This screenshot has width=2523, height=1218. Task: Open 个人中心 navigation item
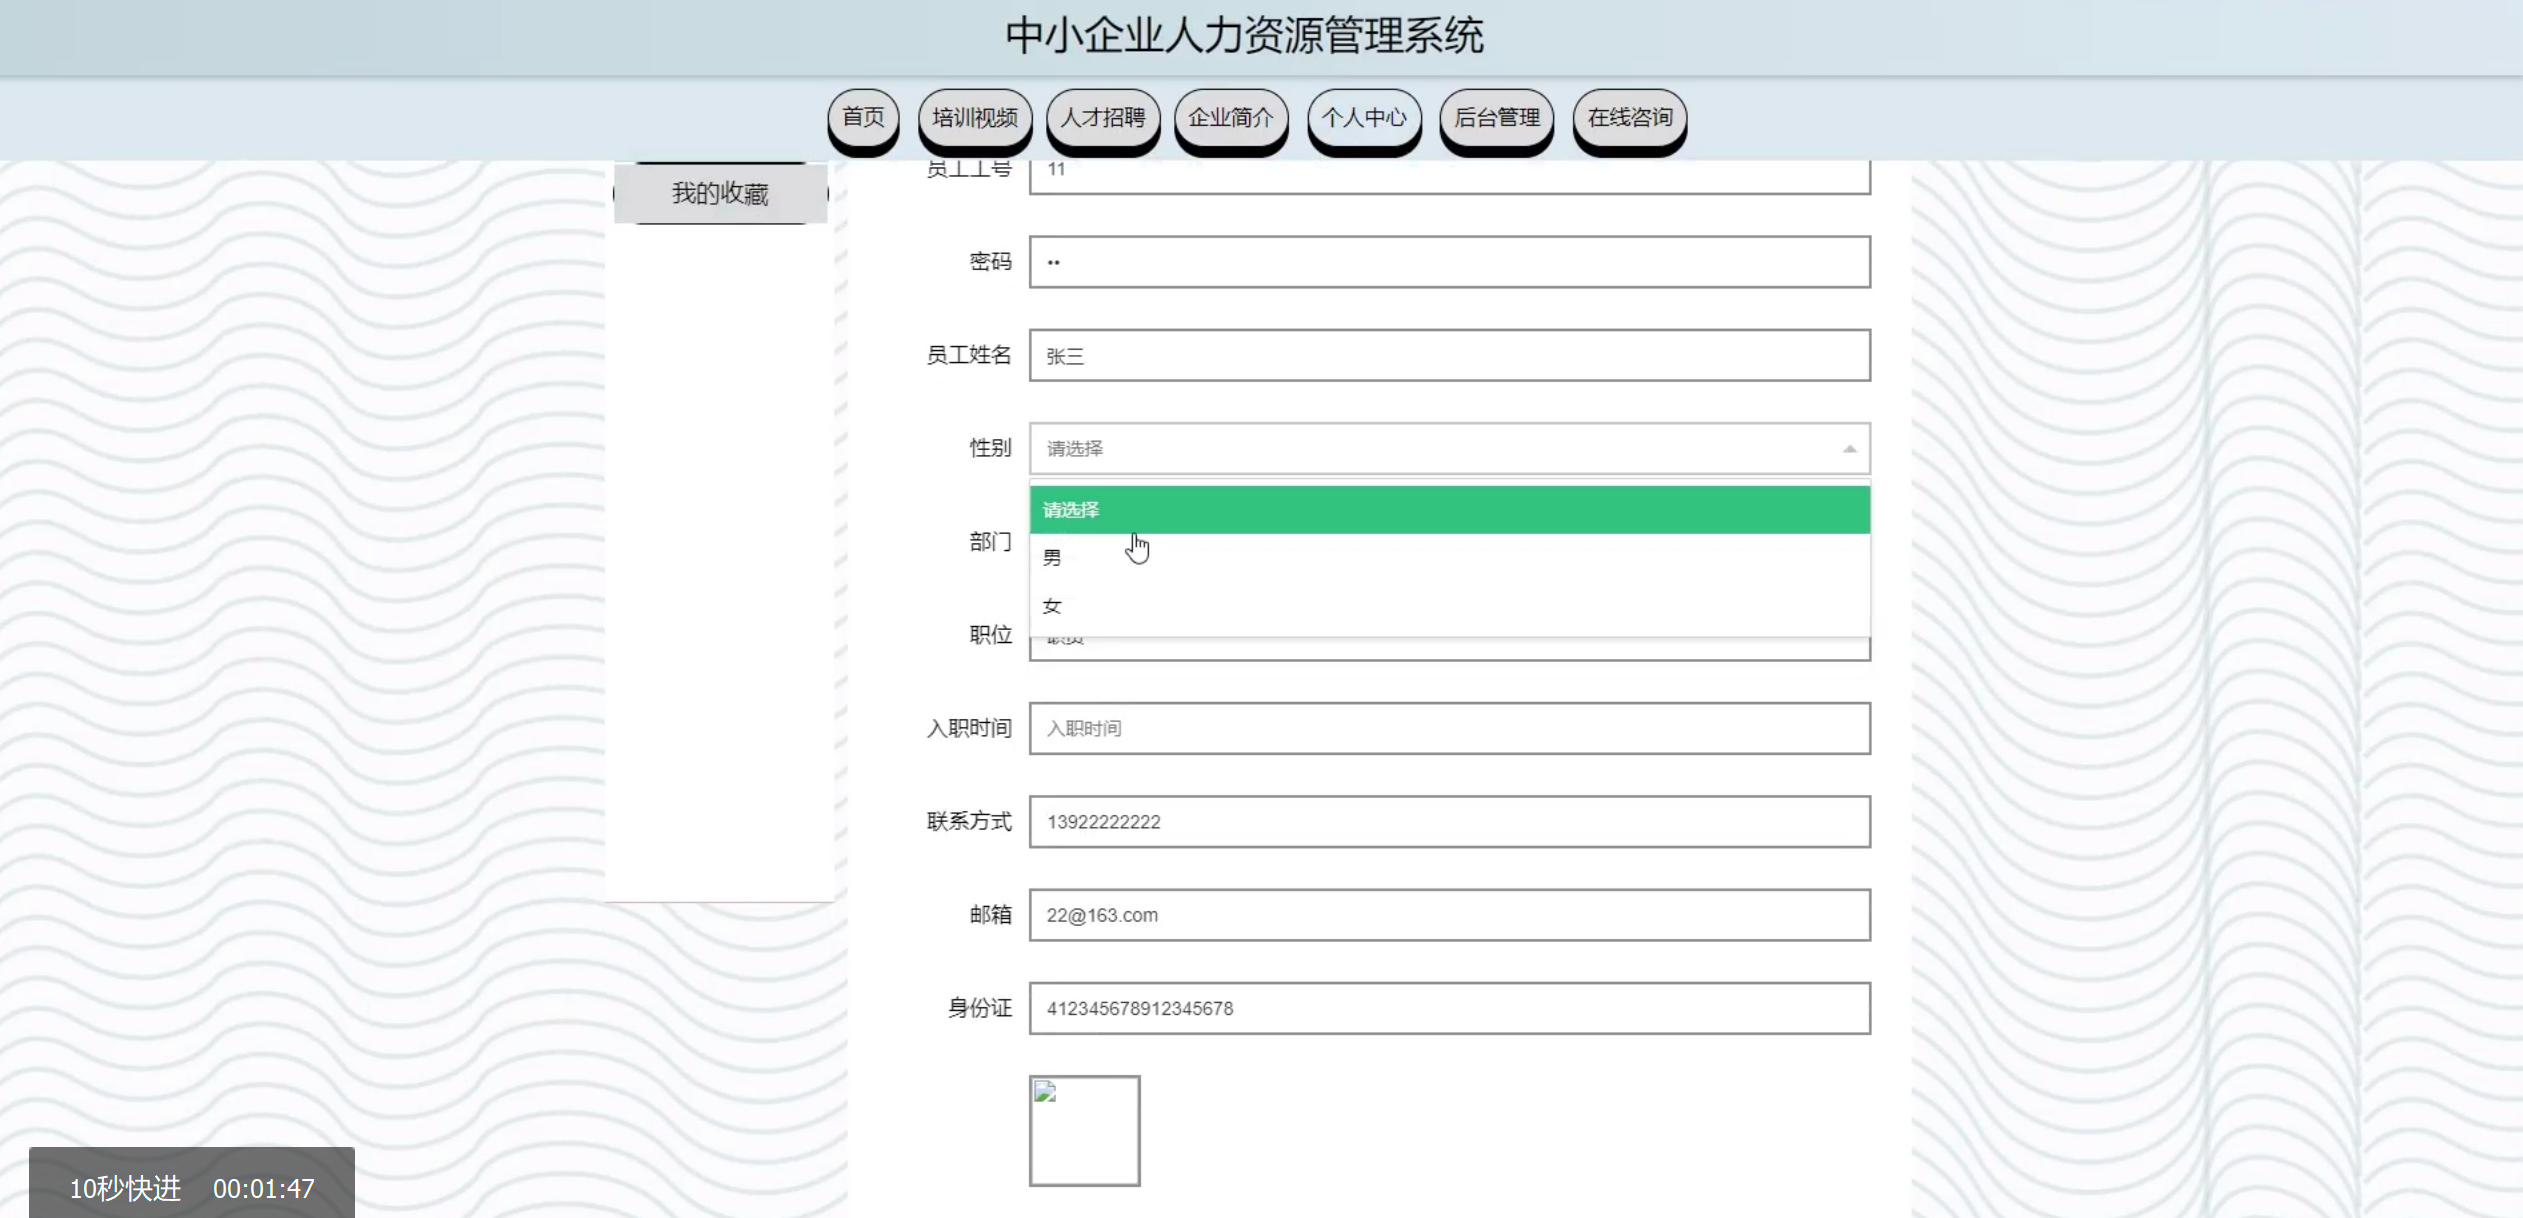pos(1364,118)
